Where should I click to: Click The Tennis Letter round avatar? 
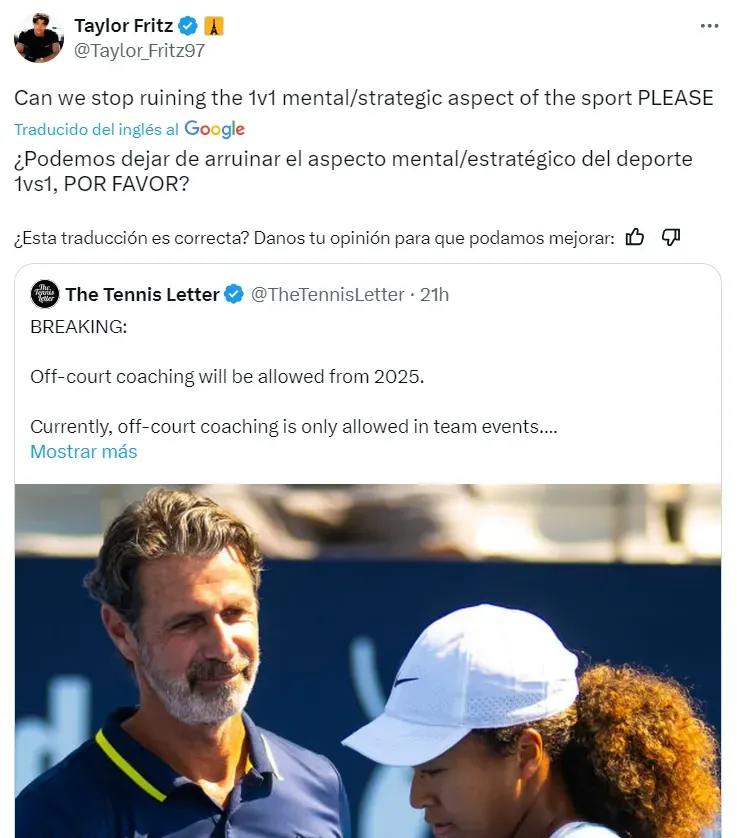pos(44,294)
